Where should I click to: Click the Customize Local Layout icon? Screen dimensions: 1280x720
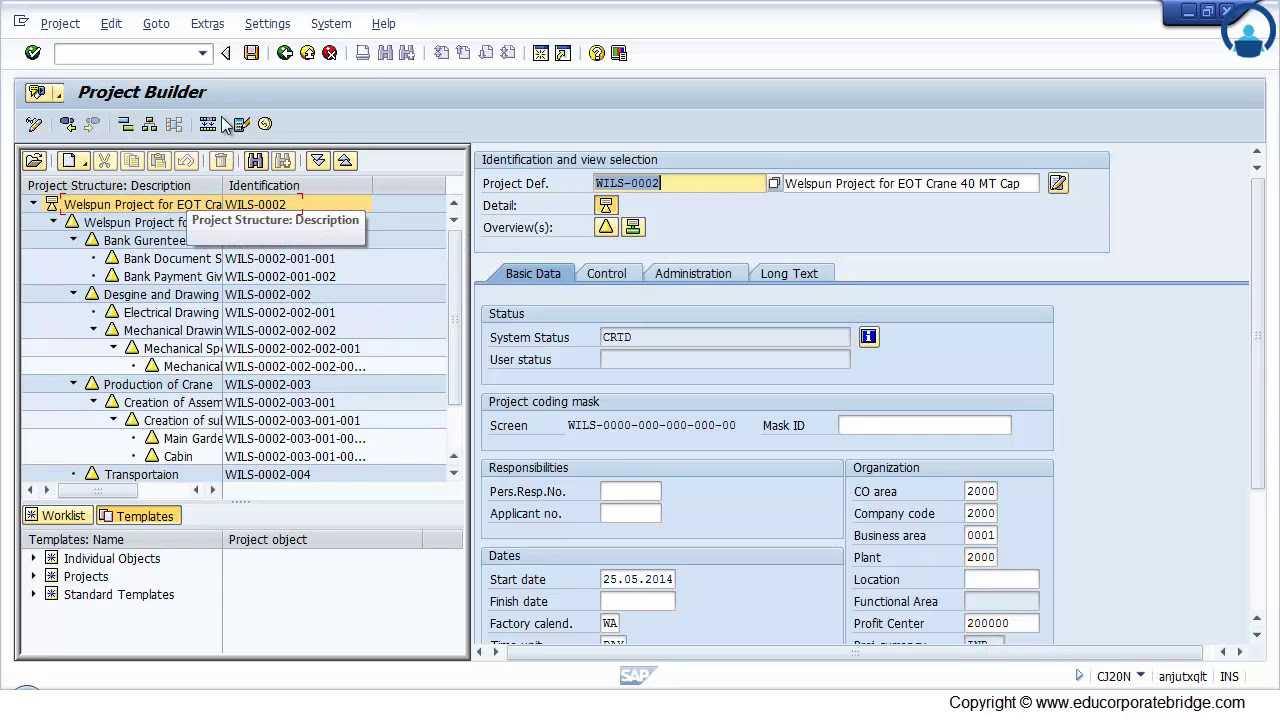(619, 53)
